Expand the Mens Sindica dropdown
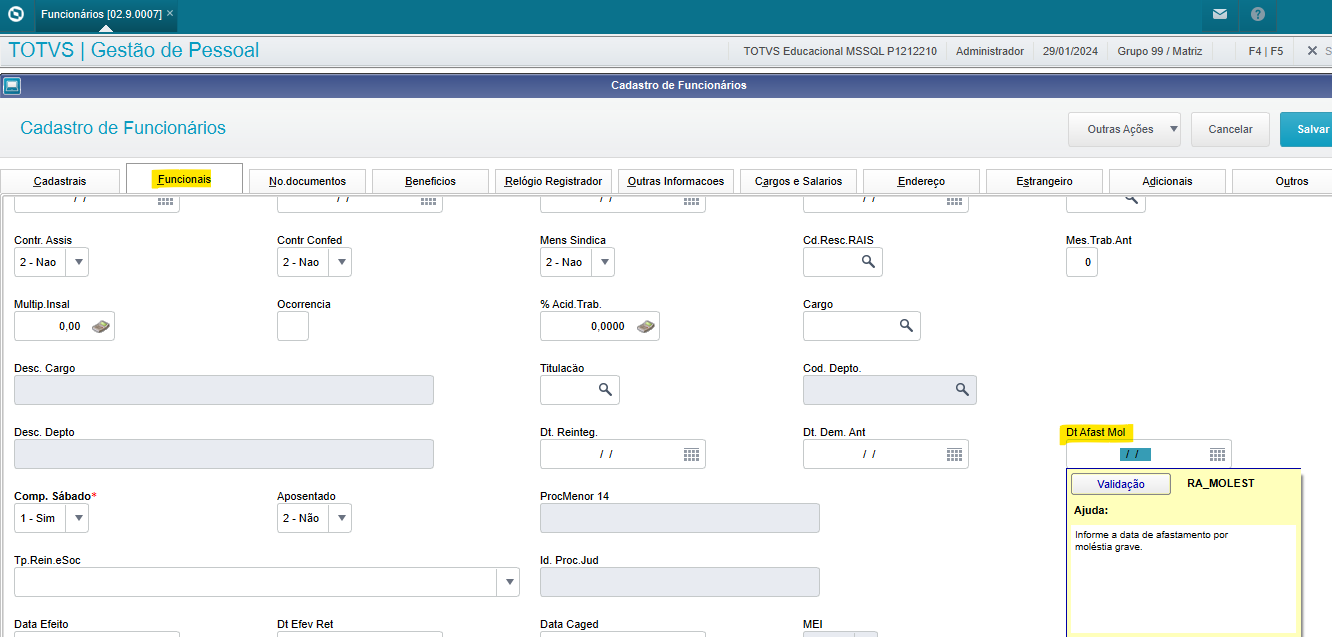Screen dimensions: 1332x637 [603, 262]
